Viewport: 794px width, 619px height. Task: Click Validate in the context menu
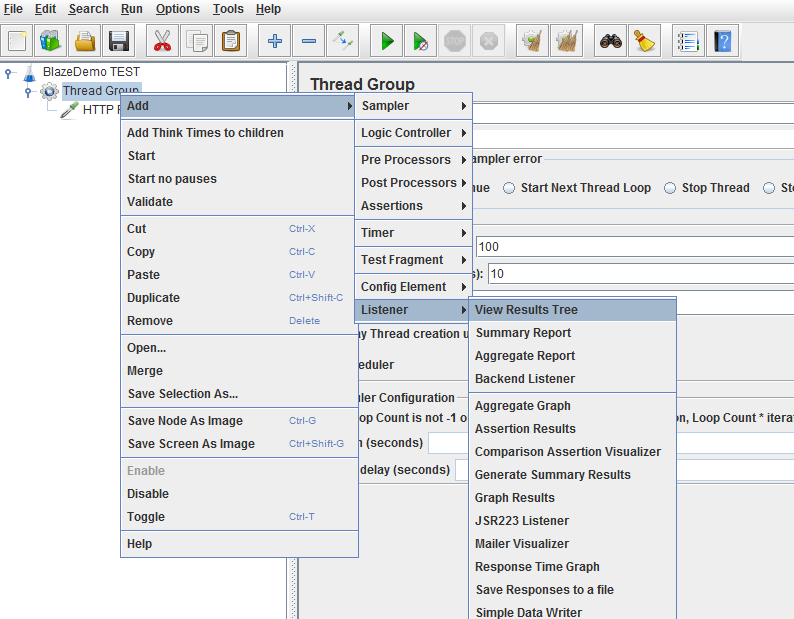[150, 202]
